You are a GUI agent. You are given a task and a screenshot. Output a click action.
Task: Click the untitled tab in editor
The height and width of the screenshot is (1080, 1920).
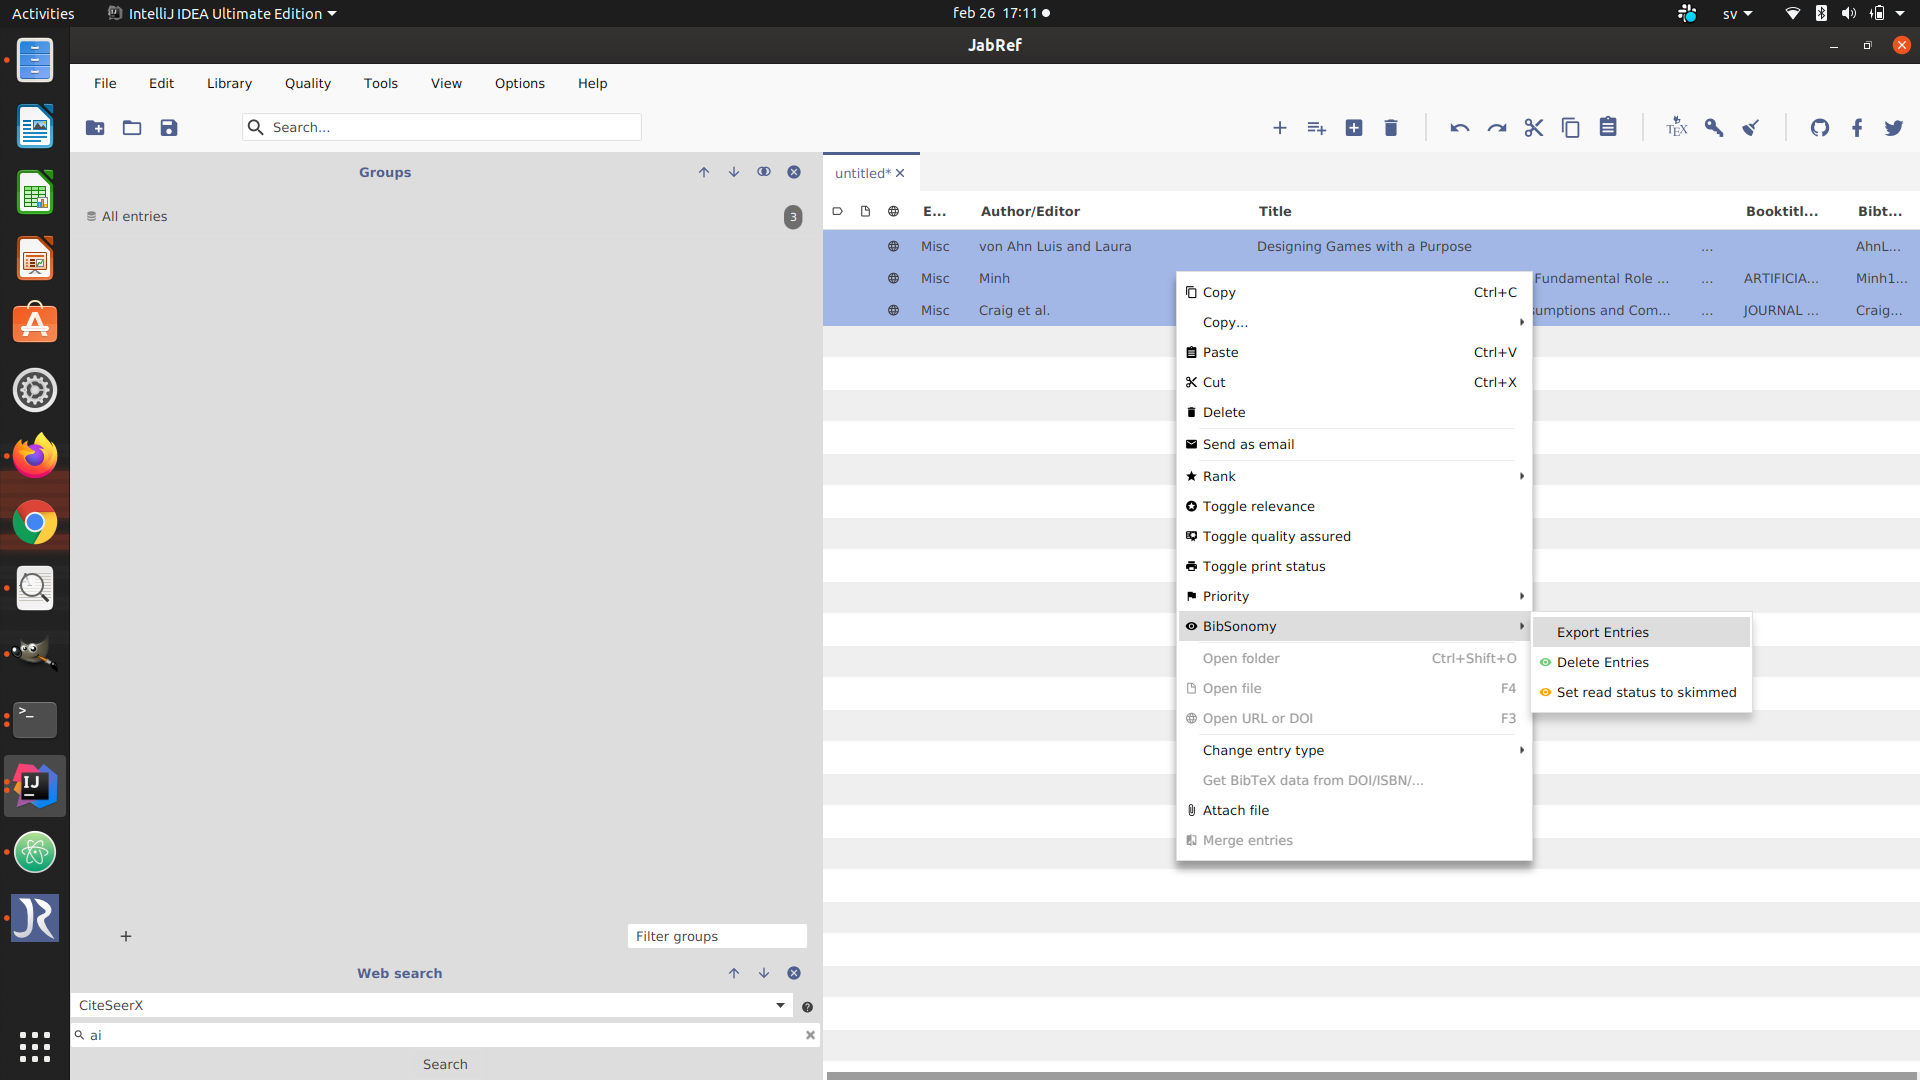tap(862, 173)
